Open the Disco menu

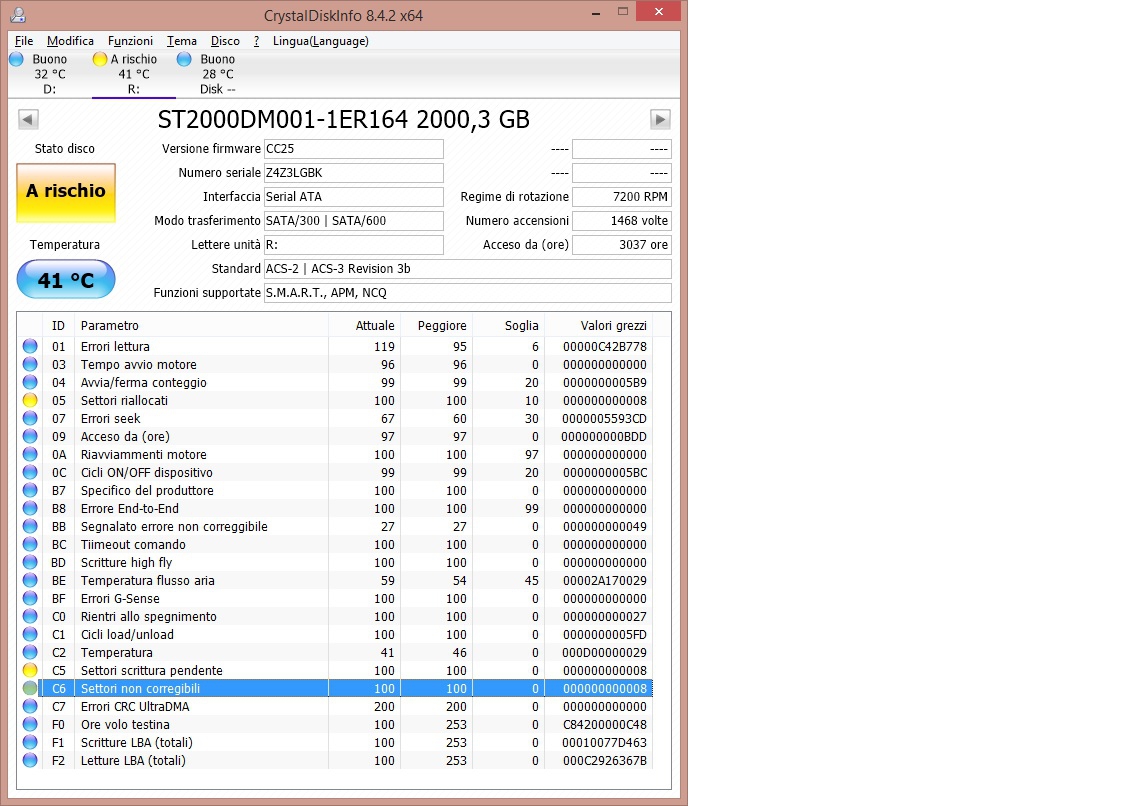click(225, 41)
